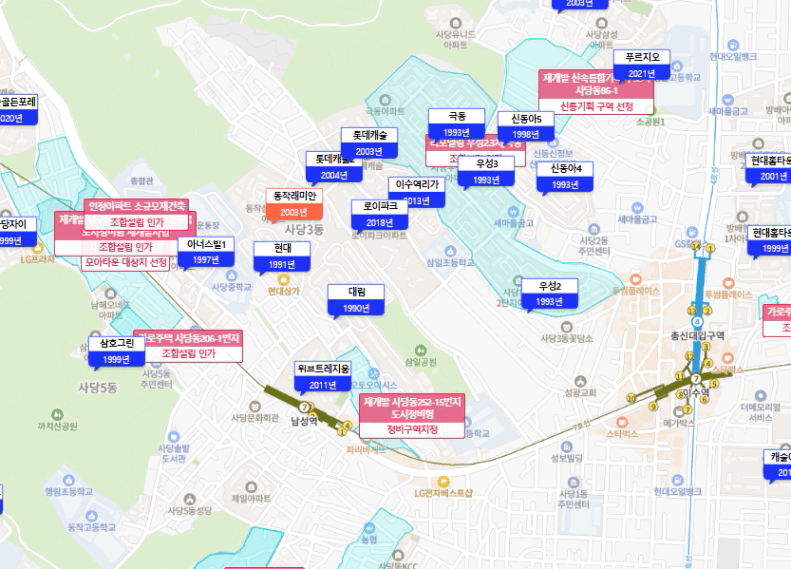The height and width of the screenshot is (569, 791).
Task: Click the 사당문화회관 icon
Action: tap(255, 407)
